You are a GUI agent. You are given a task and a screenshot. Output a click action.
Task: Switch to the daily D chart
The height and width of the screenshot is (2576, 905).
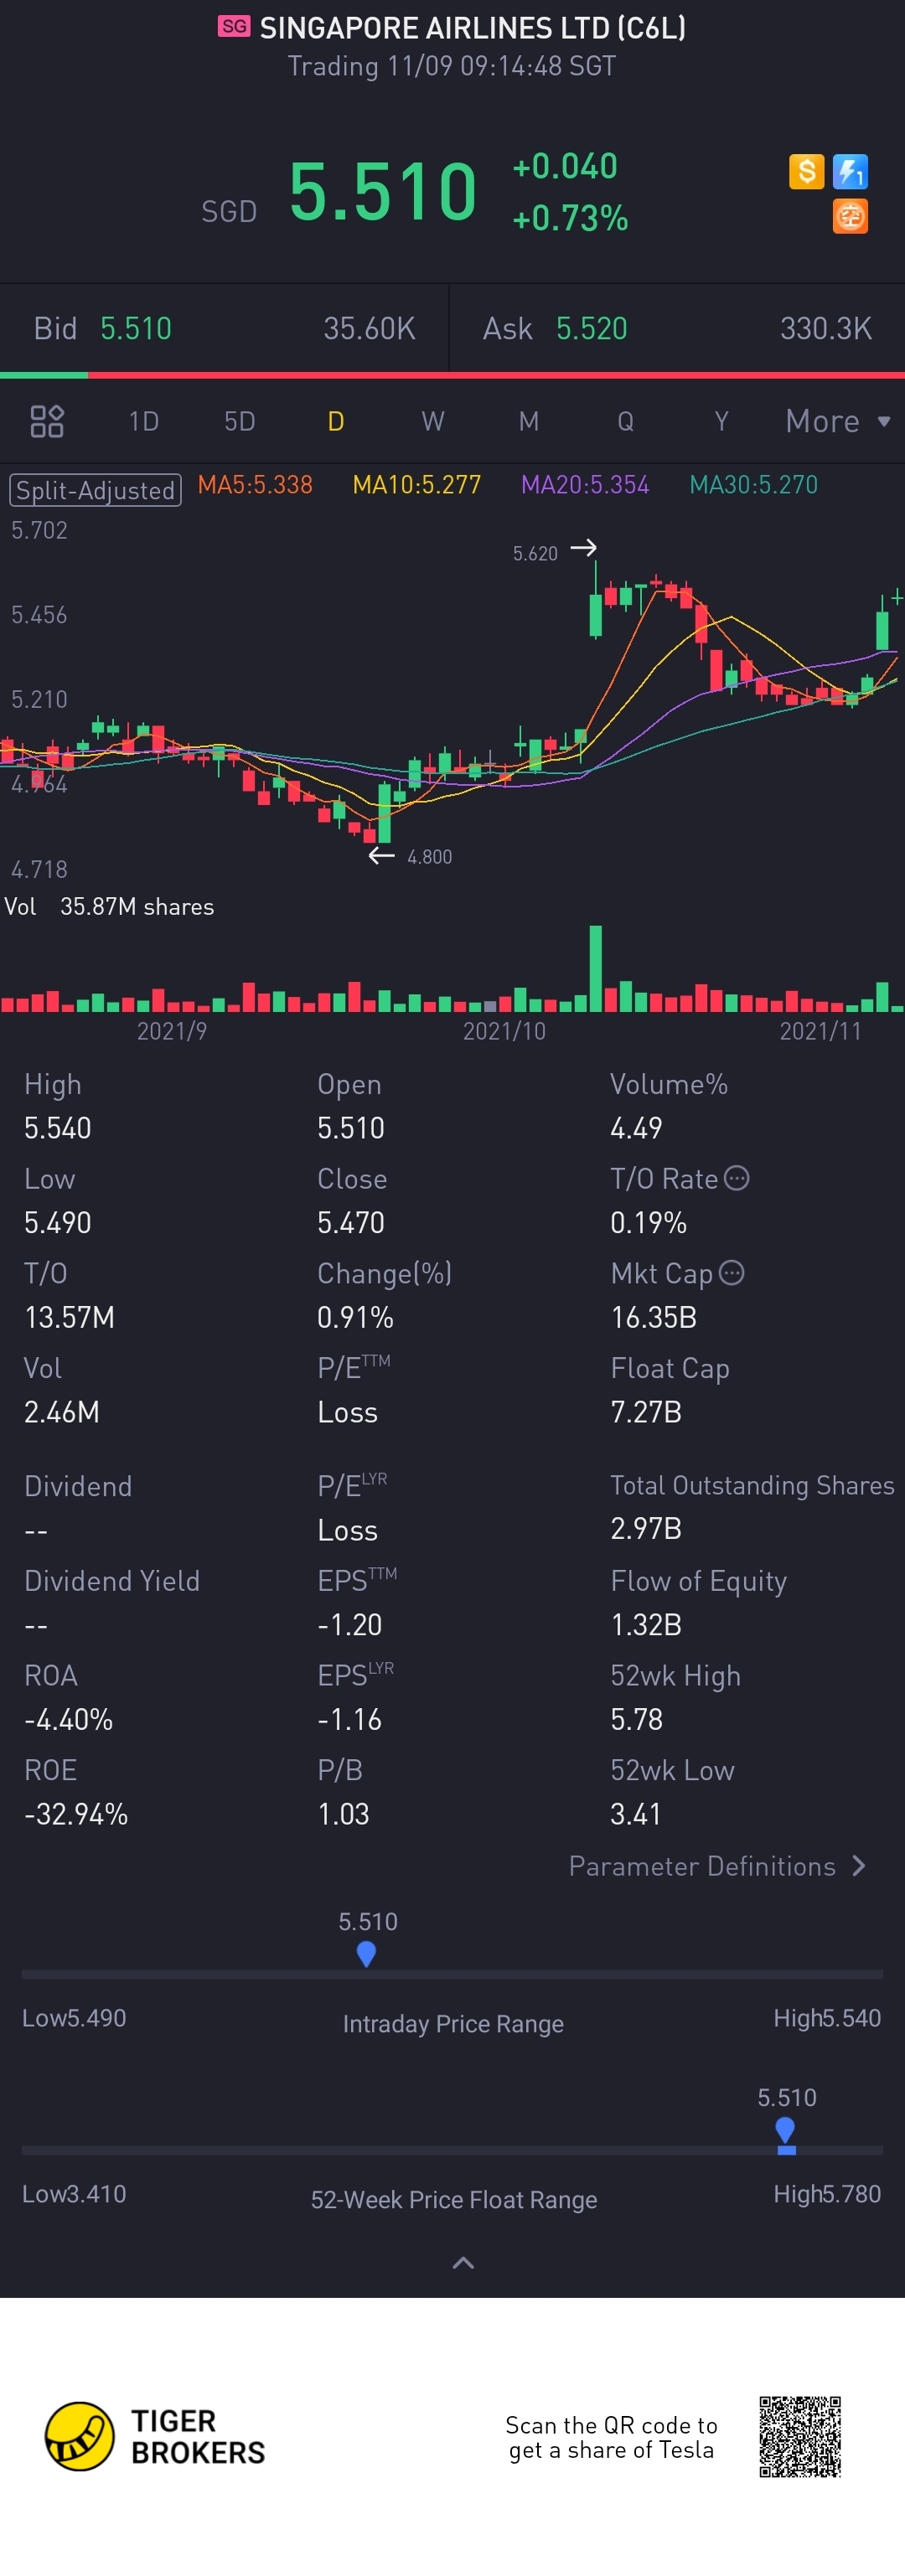(336, 421)
